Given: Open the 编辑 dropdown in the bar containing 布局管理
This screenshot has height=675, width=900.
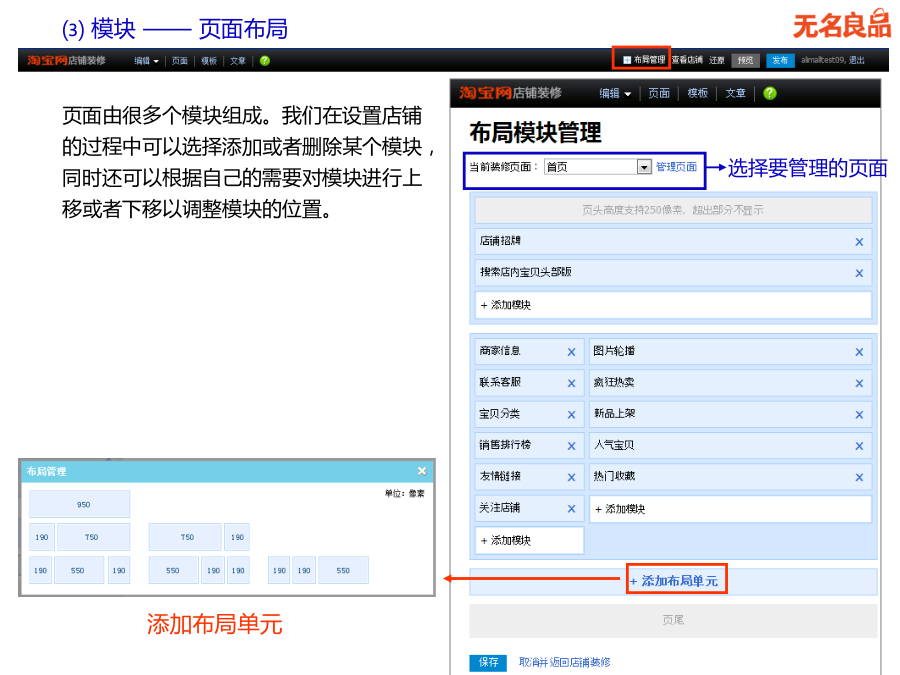Looking at the screenshot, I should pos(146,61).
